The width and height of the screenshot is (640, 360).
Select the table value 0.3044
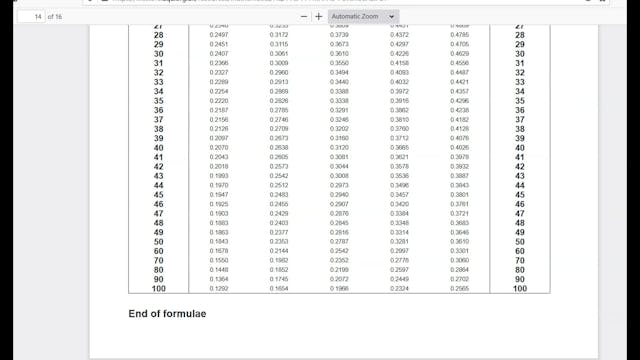click(x=339, y=166)
